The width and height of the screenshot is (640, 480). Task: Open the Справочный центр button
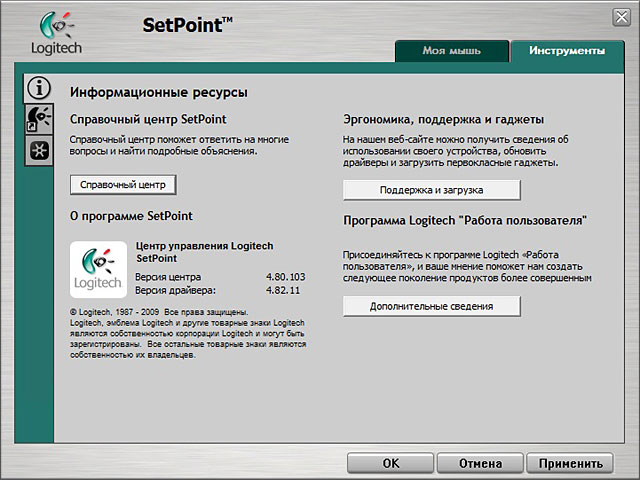pyautogui.click(x=123, y=185)
